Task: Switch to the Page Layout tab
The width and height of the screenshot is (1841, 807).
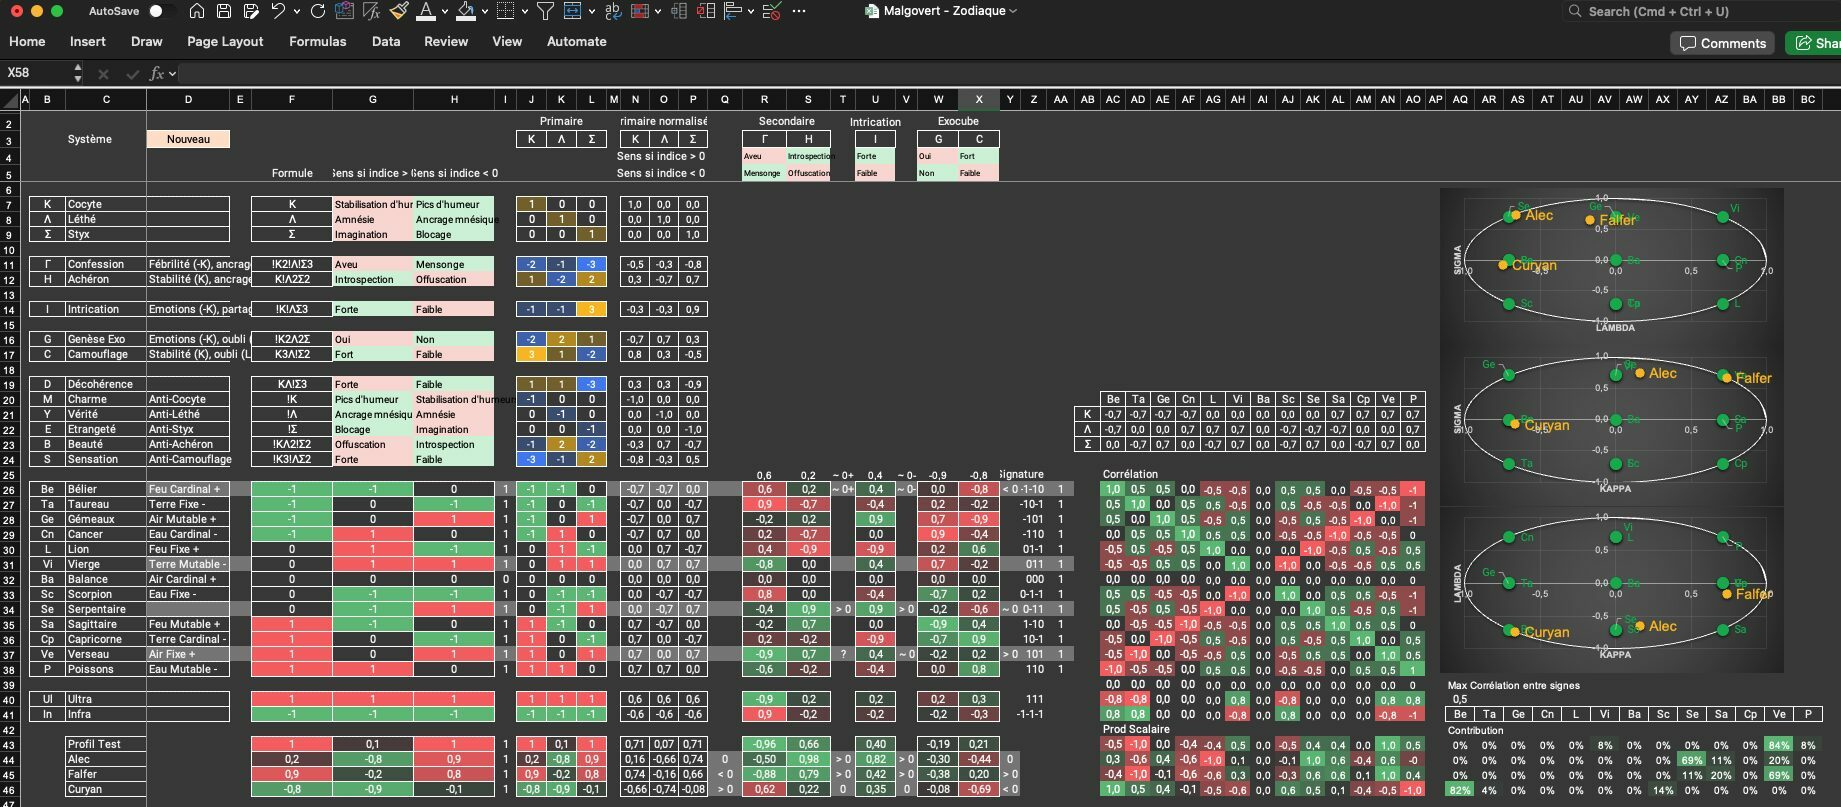Action: point(225,41)
